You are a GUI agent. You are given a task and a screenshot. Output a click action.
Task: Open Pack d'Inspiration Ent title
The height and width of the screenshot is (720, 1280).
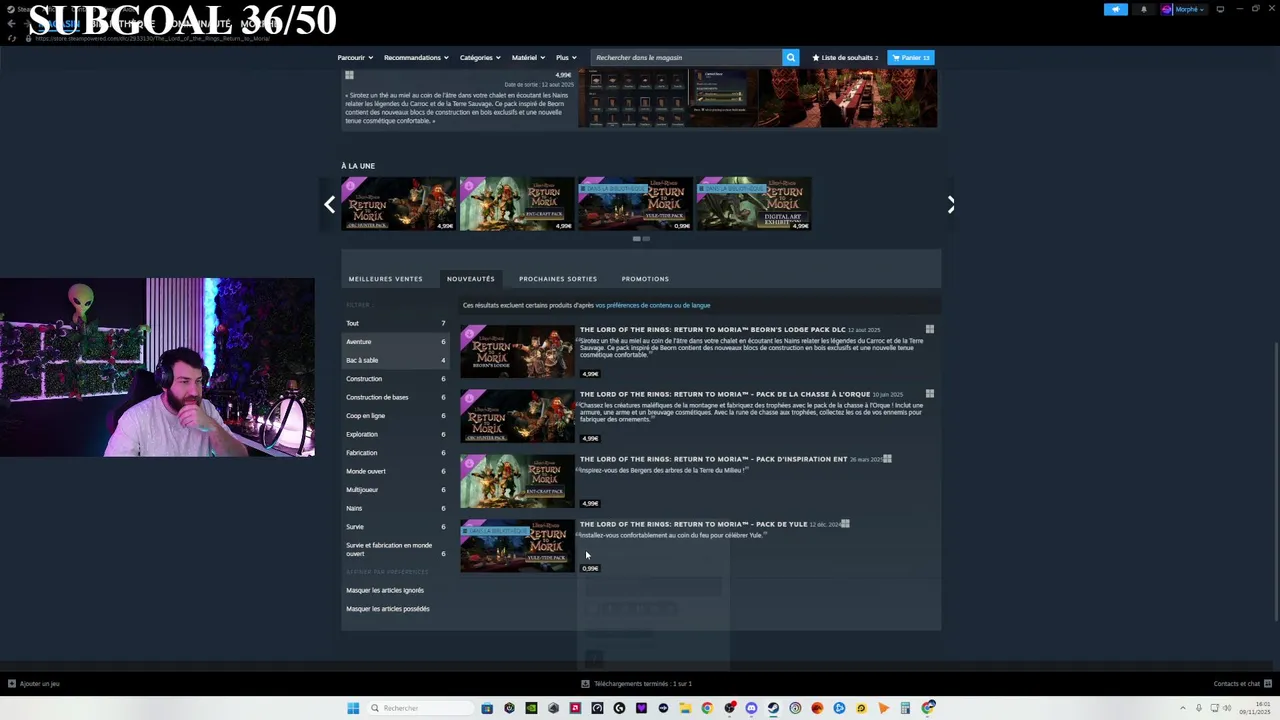coord(713,459)
